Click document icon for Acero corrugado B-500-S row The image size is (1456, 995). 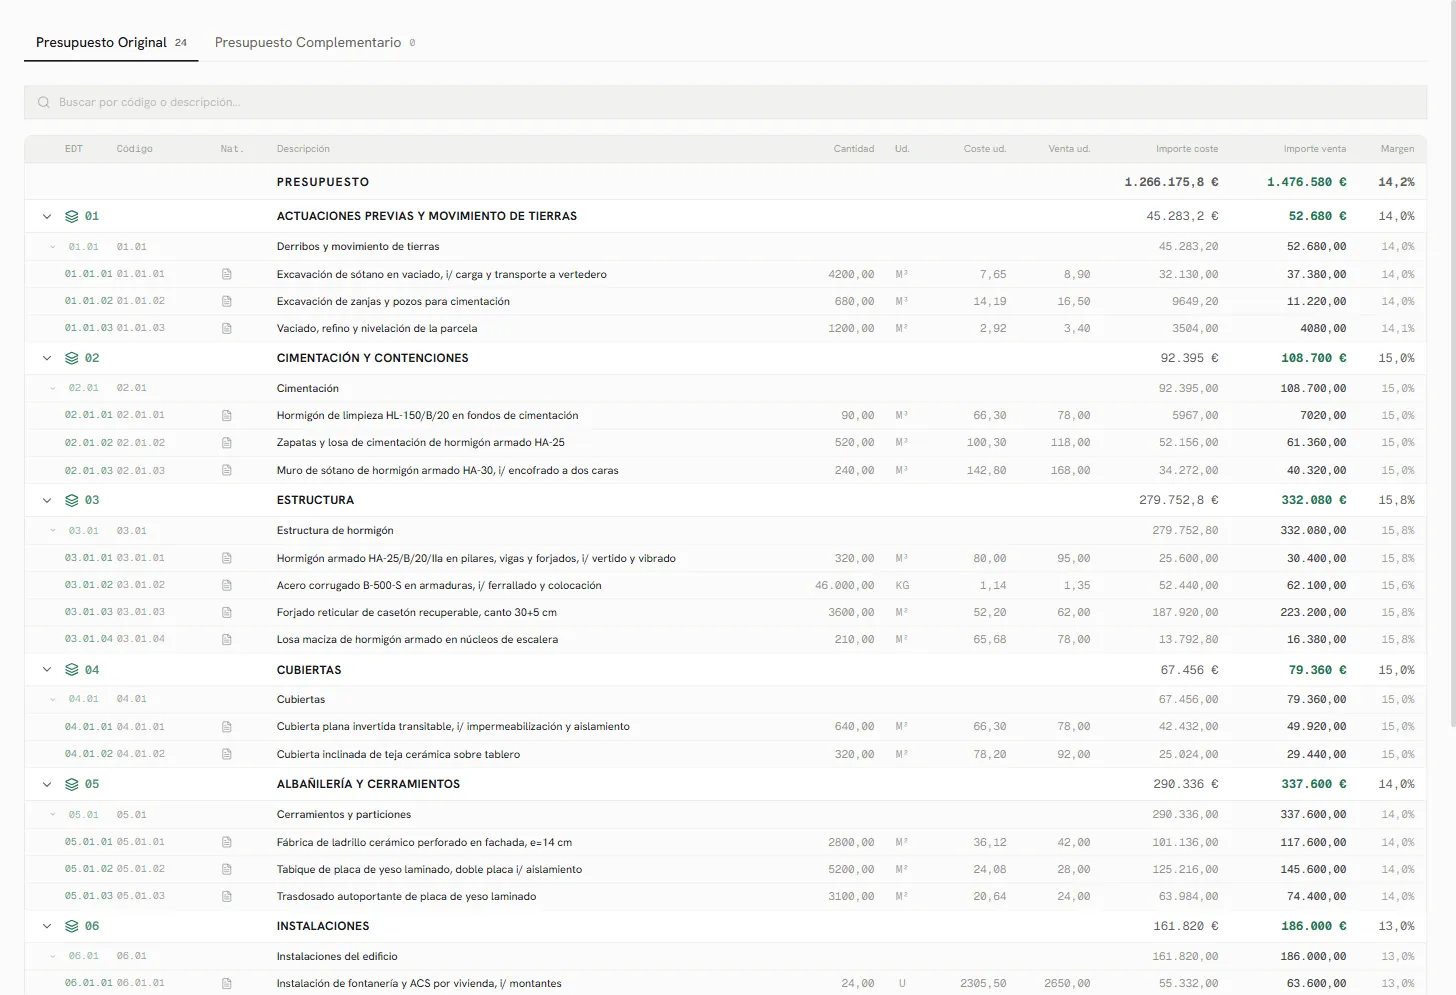[227, 585]
